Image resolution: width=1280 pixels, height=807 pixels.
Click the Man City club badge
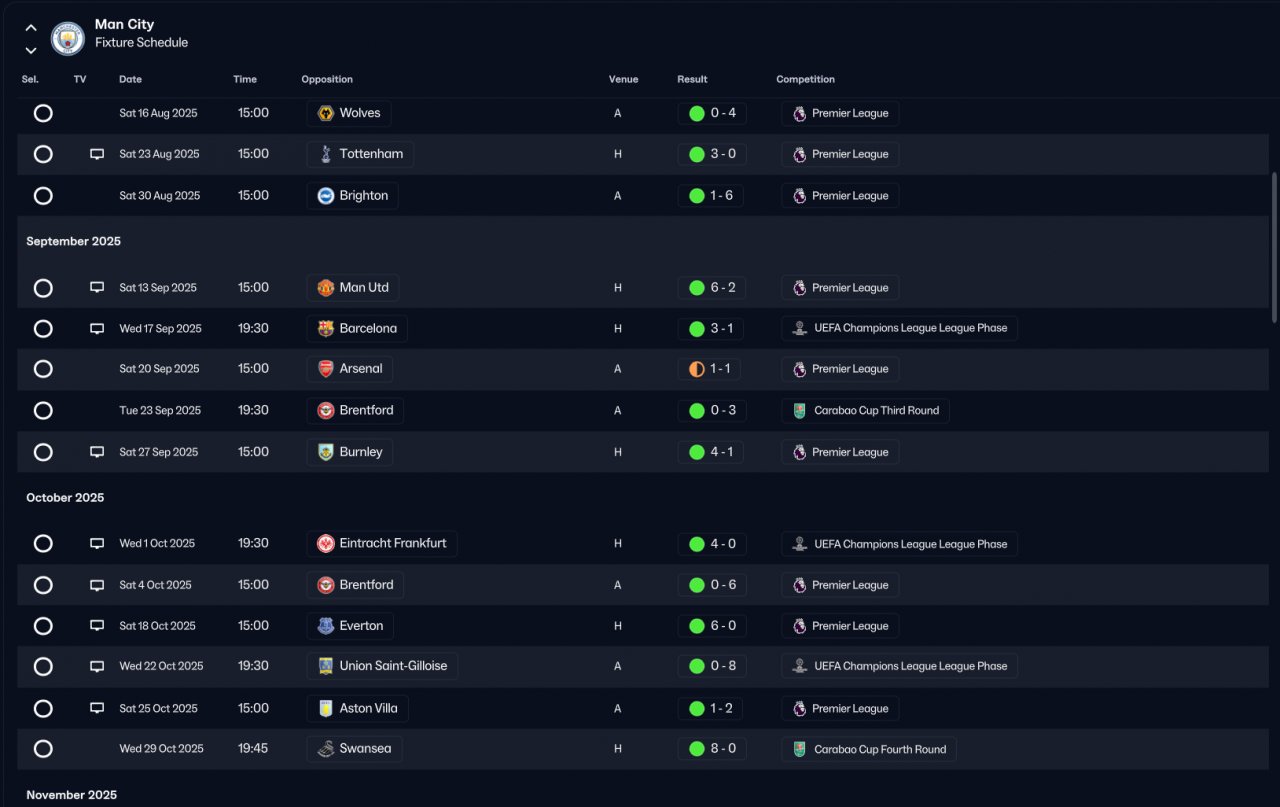tap(68, 38)
